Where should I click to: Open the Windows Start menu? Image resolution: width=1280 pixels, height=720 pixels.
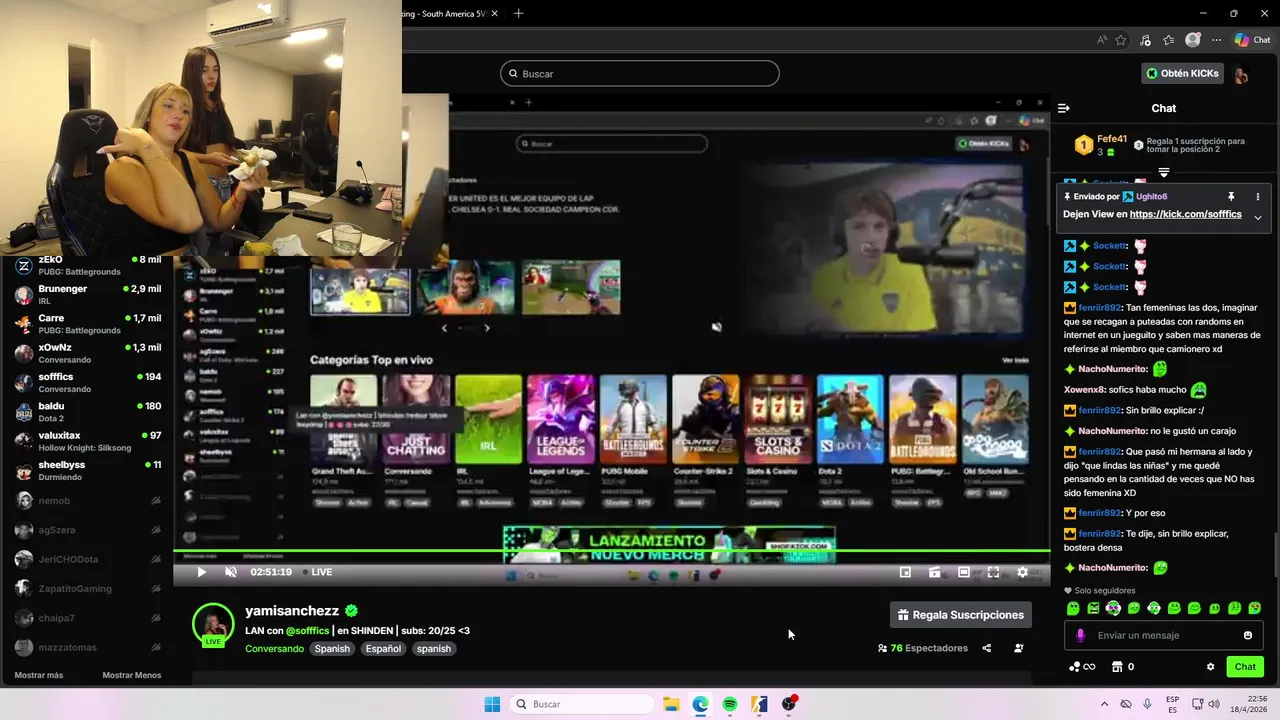[492, 704]
